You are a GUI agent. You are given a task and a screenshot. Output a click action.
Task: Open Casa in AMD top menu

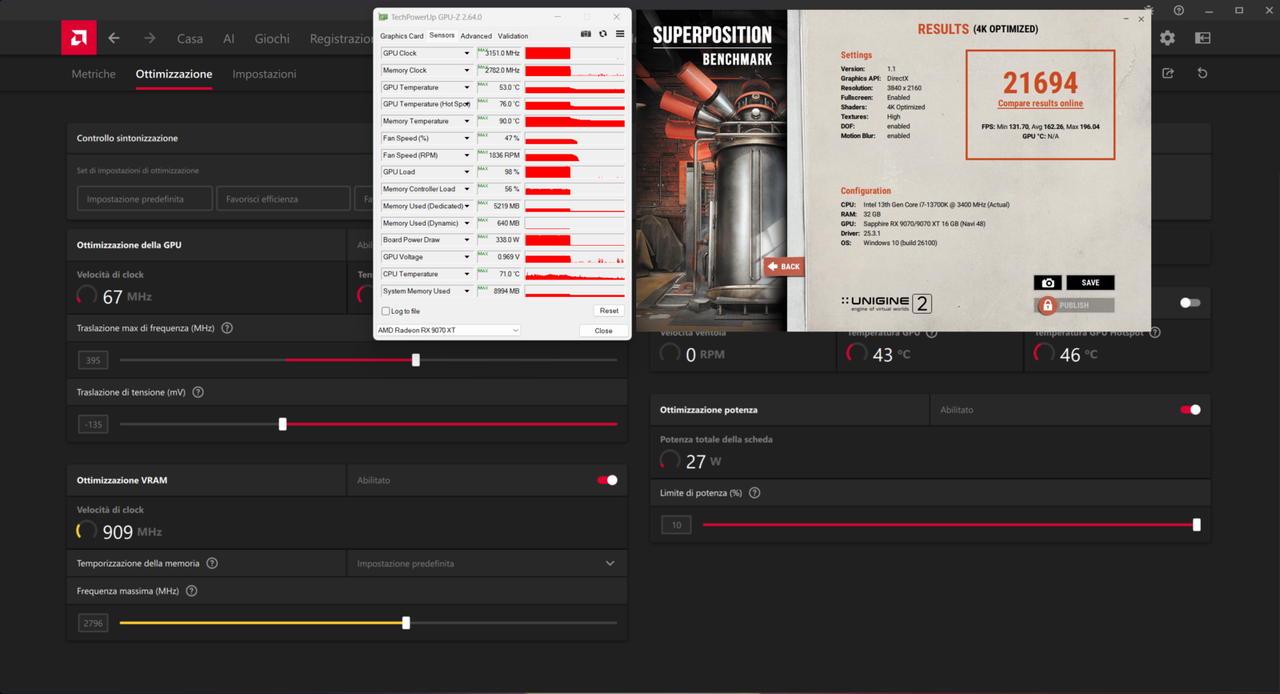point(190,39)
